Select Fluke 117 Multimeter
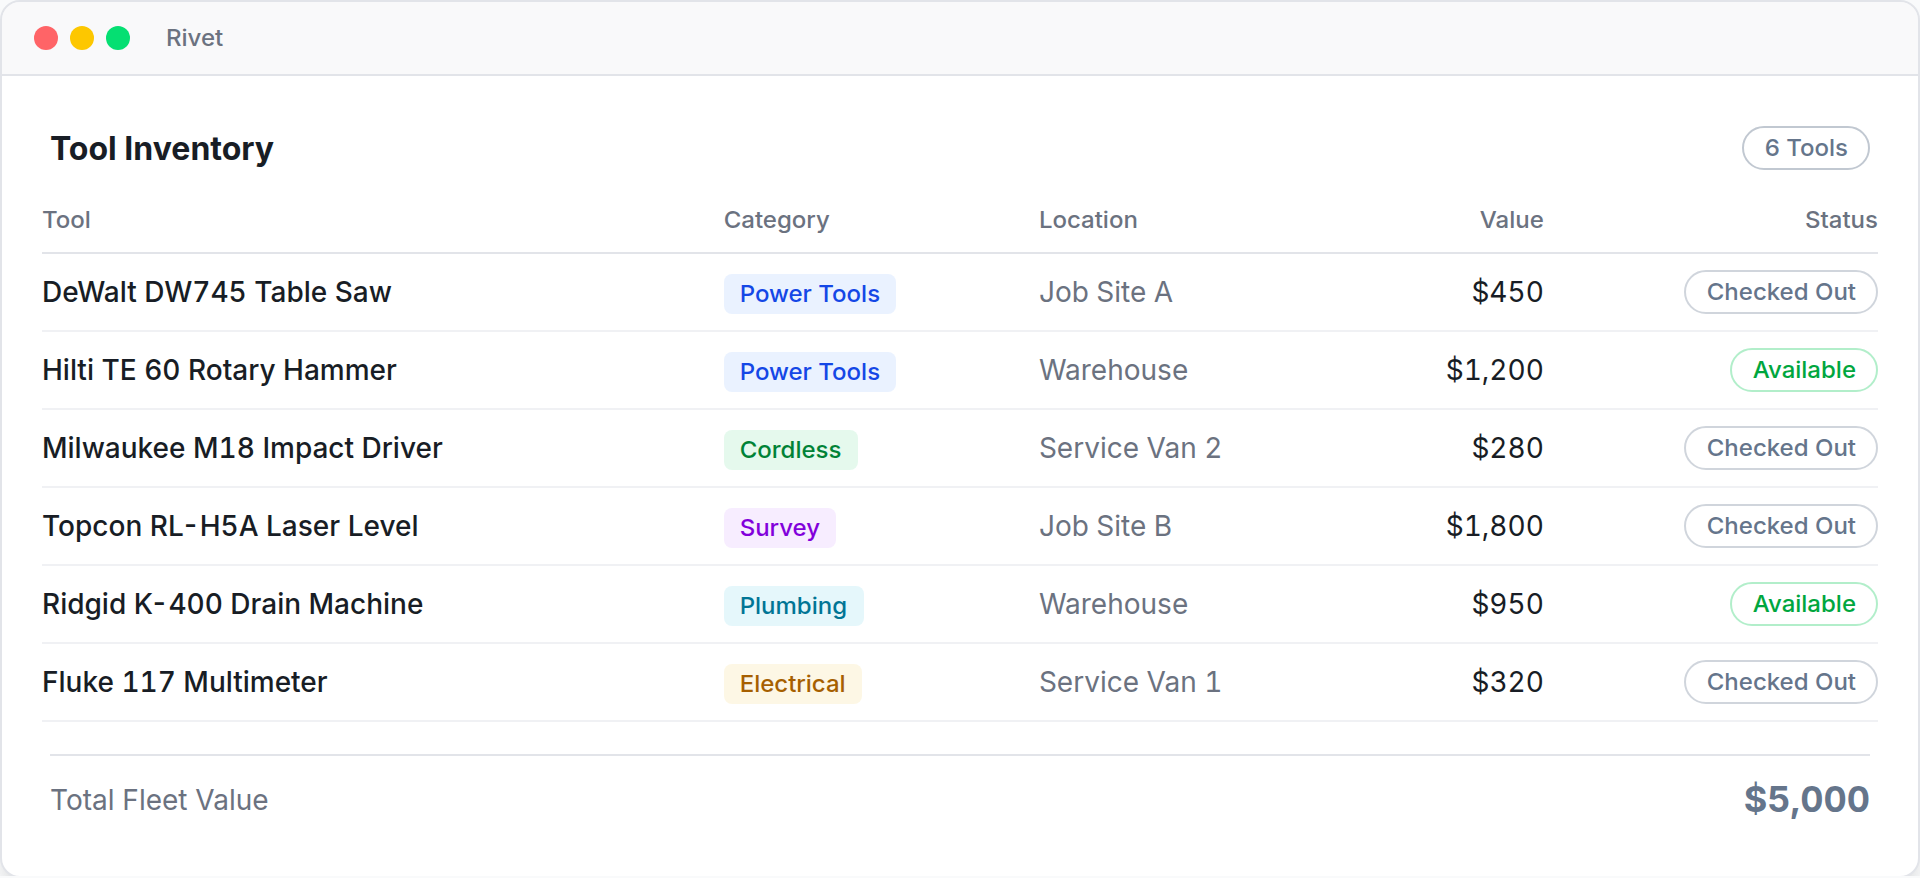The height and width of the screenshot is (878, 1920). [185, 682]
